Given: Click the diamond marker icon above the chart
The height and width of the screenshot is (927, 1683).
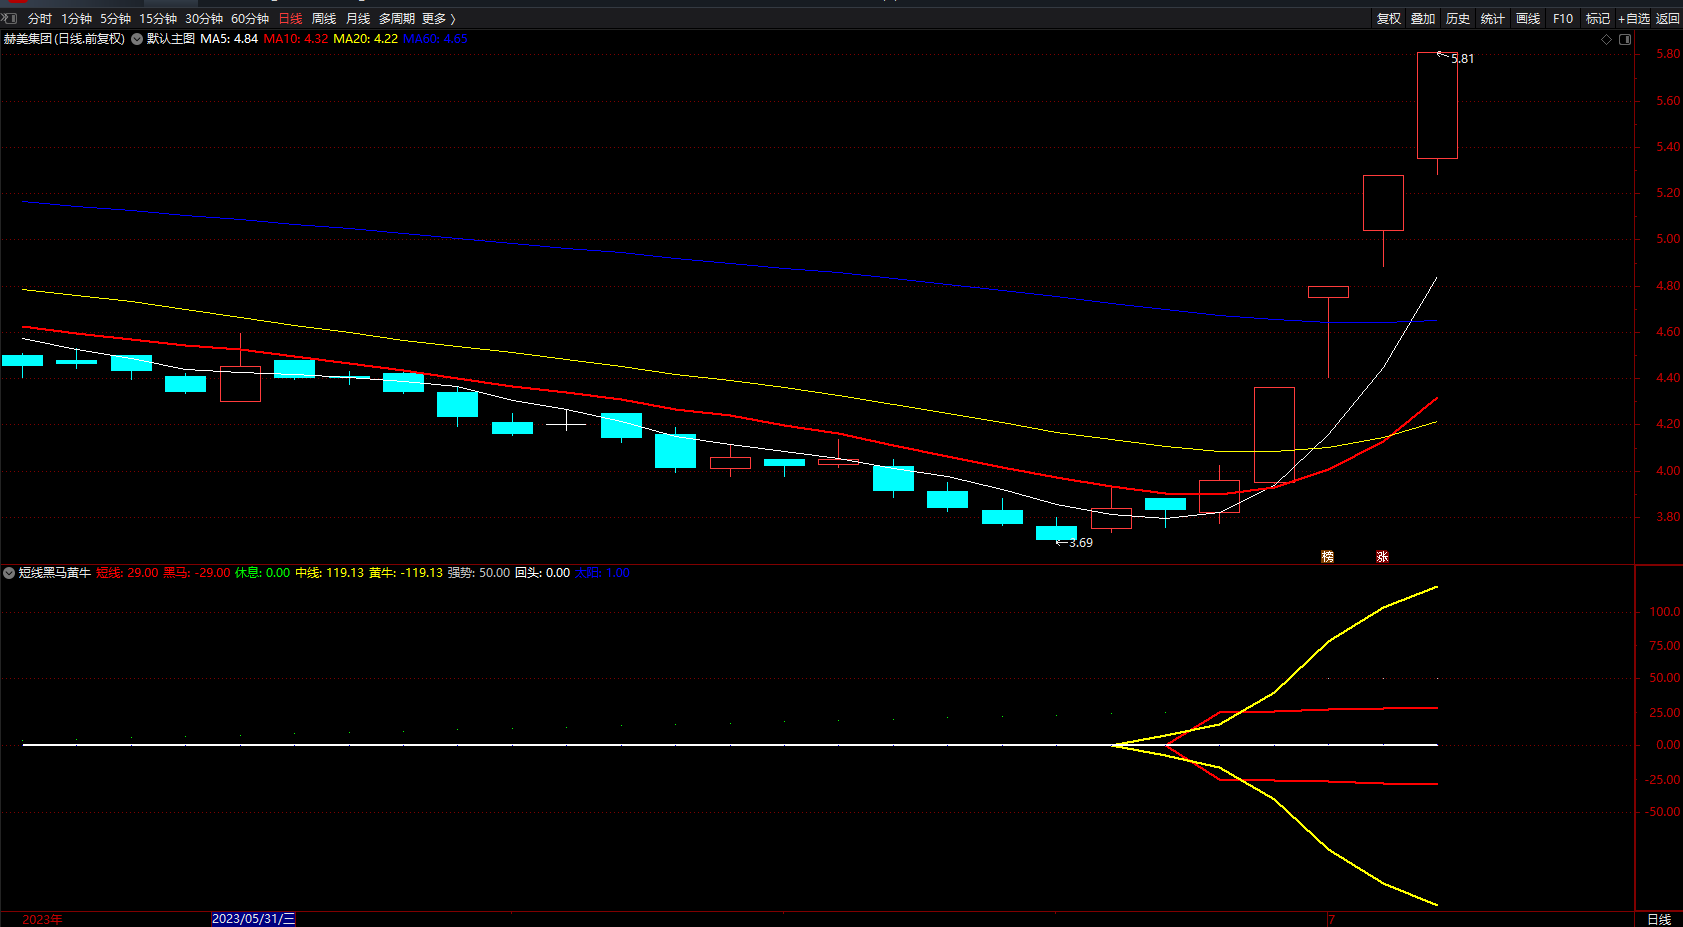Looking at the screenshot, I should pos(1606,40).
